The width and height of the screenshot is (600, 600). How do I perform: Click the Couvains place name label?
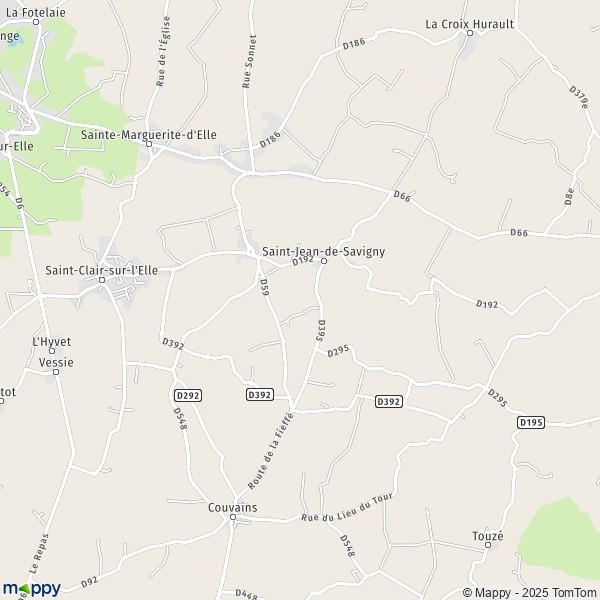point(233,507)
